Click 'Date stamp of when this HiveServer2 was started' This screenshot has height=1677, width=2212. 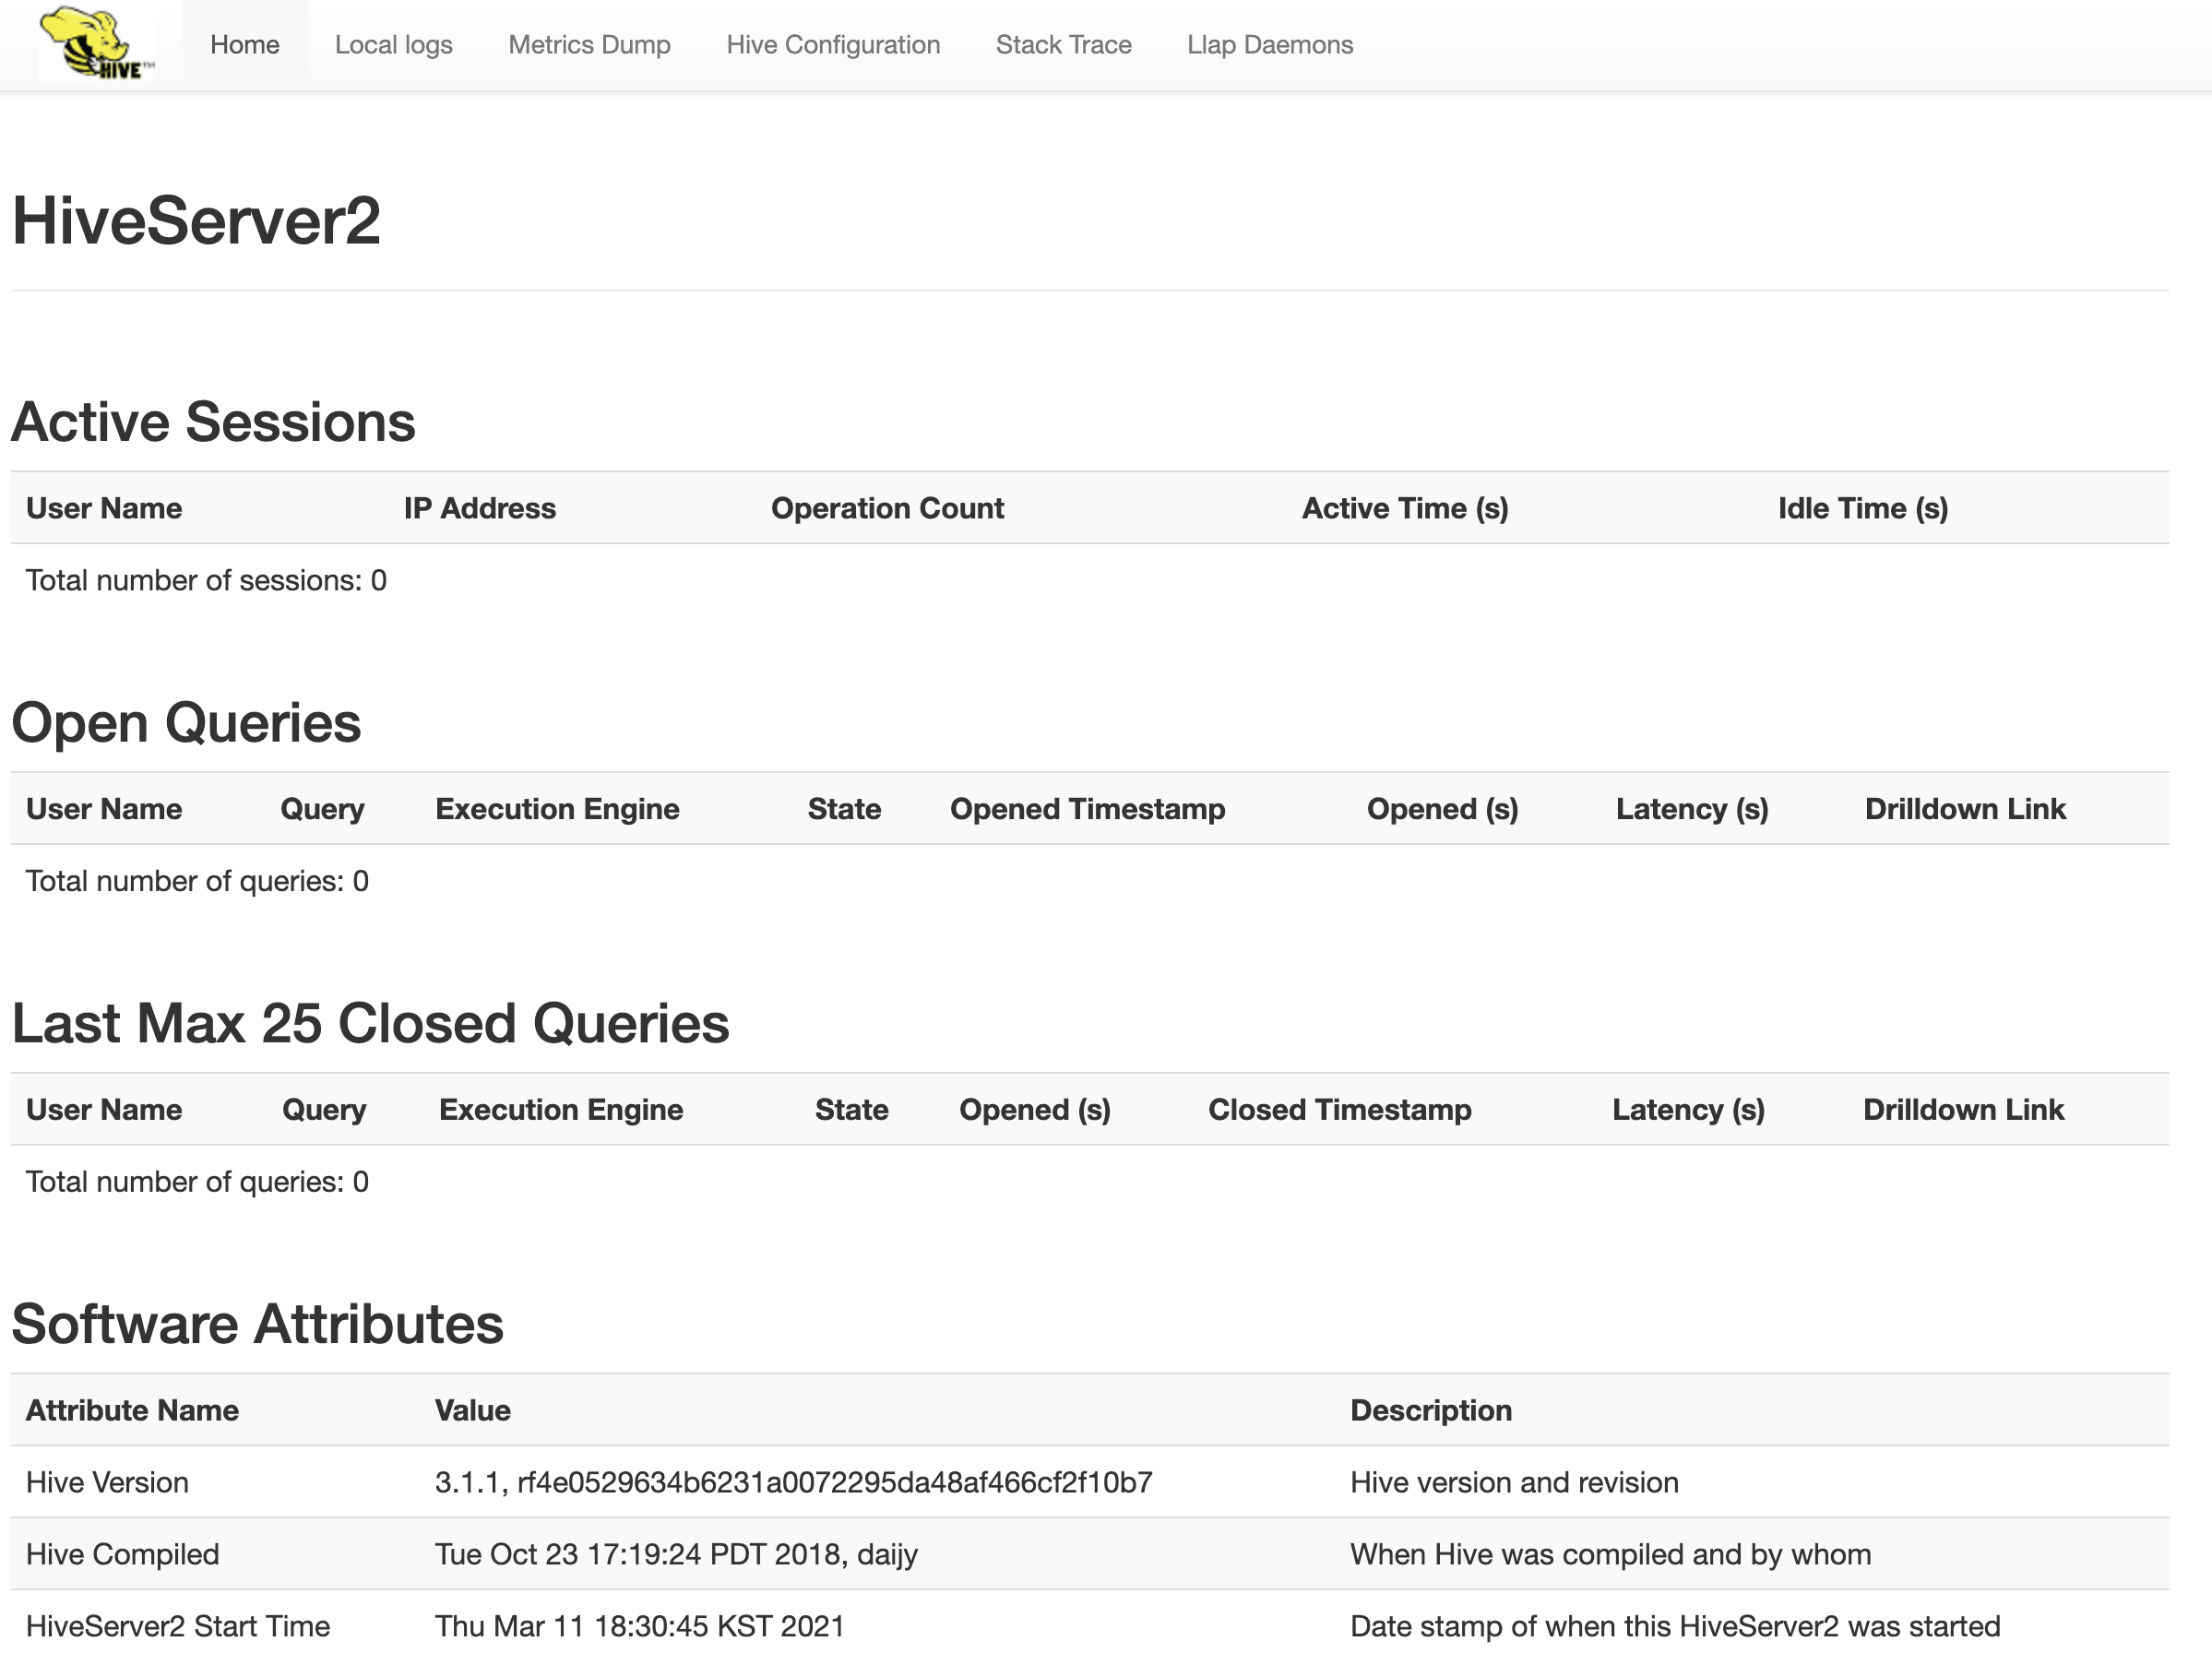[1675, 1626]
